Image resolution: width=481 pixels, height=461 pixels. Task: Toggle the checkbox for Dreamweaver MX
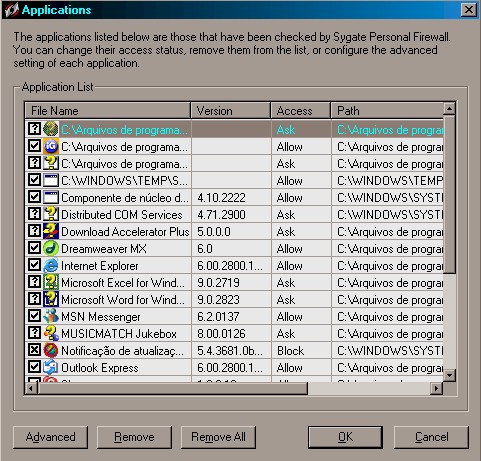[34, 248]
